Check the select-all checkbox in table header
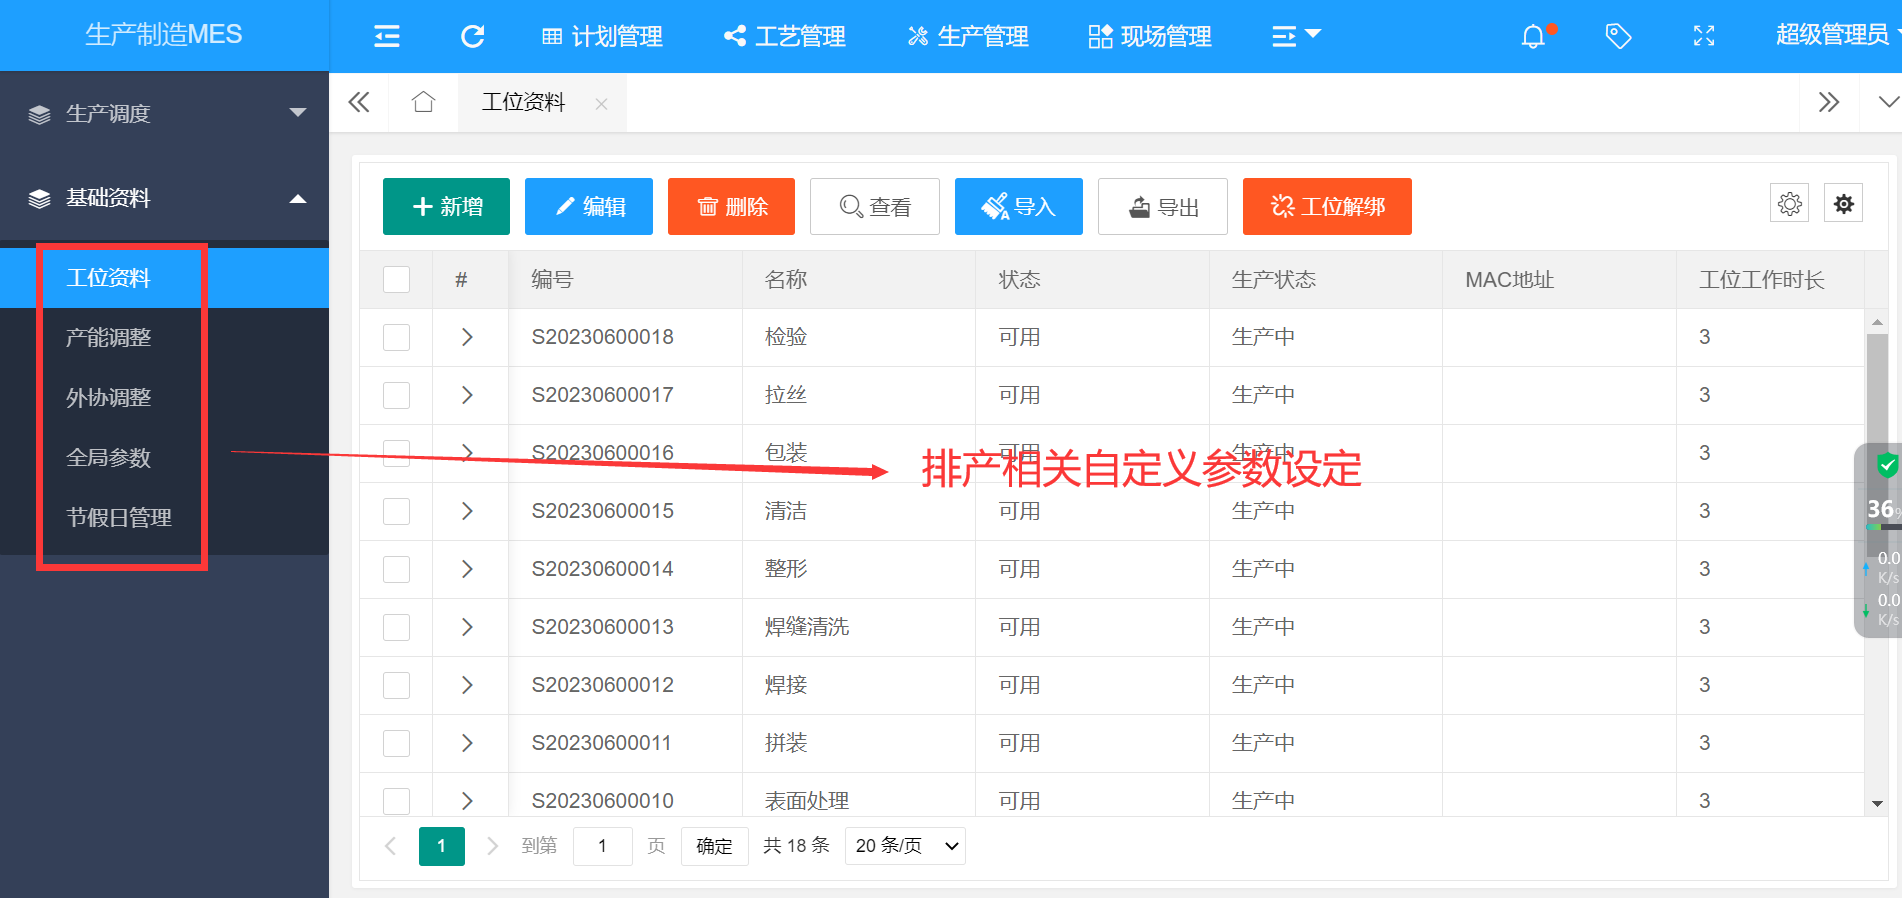The height and width of the screenshot is (898, 1902). click(397, 279)
